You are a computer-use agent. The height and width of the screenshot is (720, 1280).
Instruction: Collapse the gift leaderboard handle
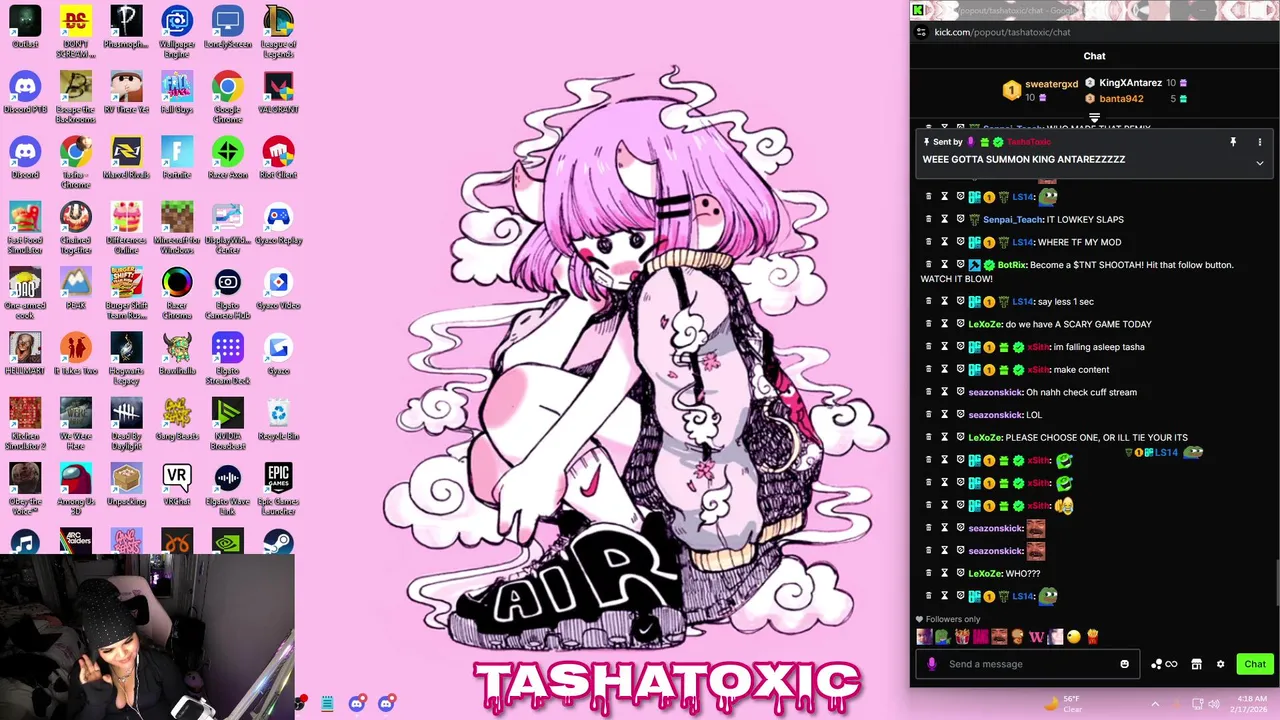coord(1094,118)
